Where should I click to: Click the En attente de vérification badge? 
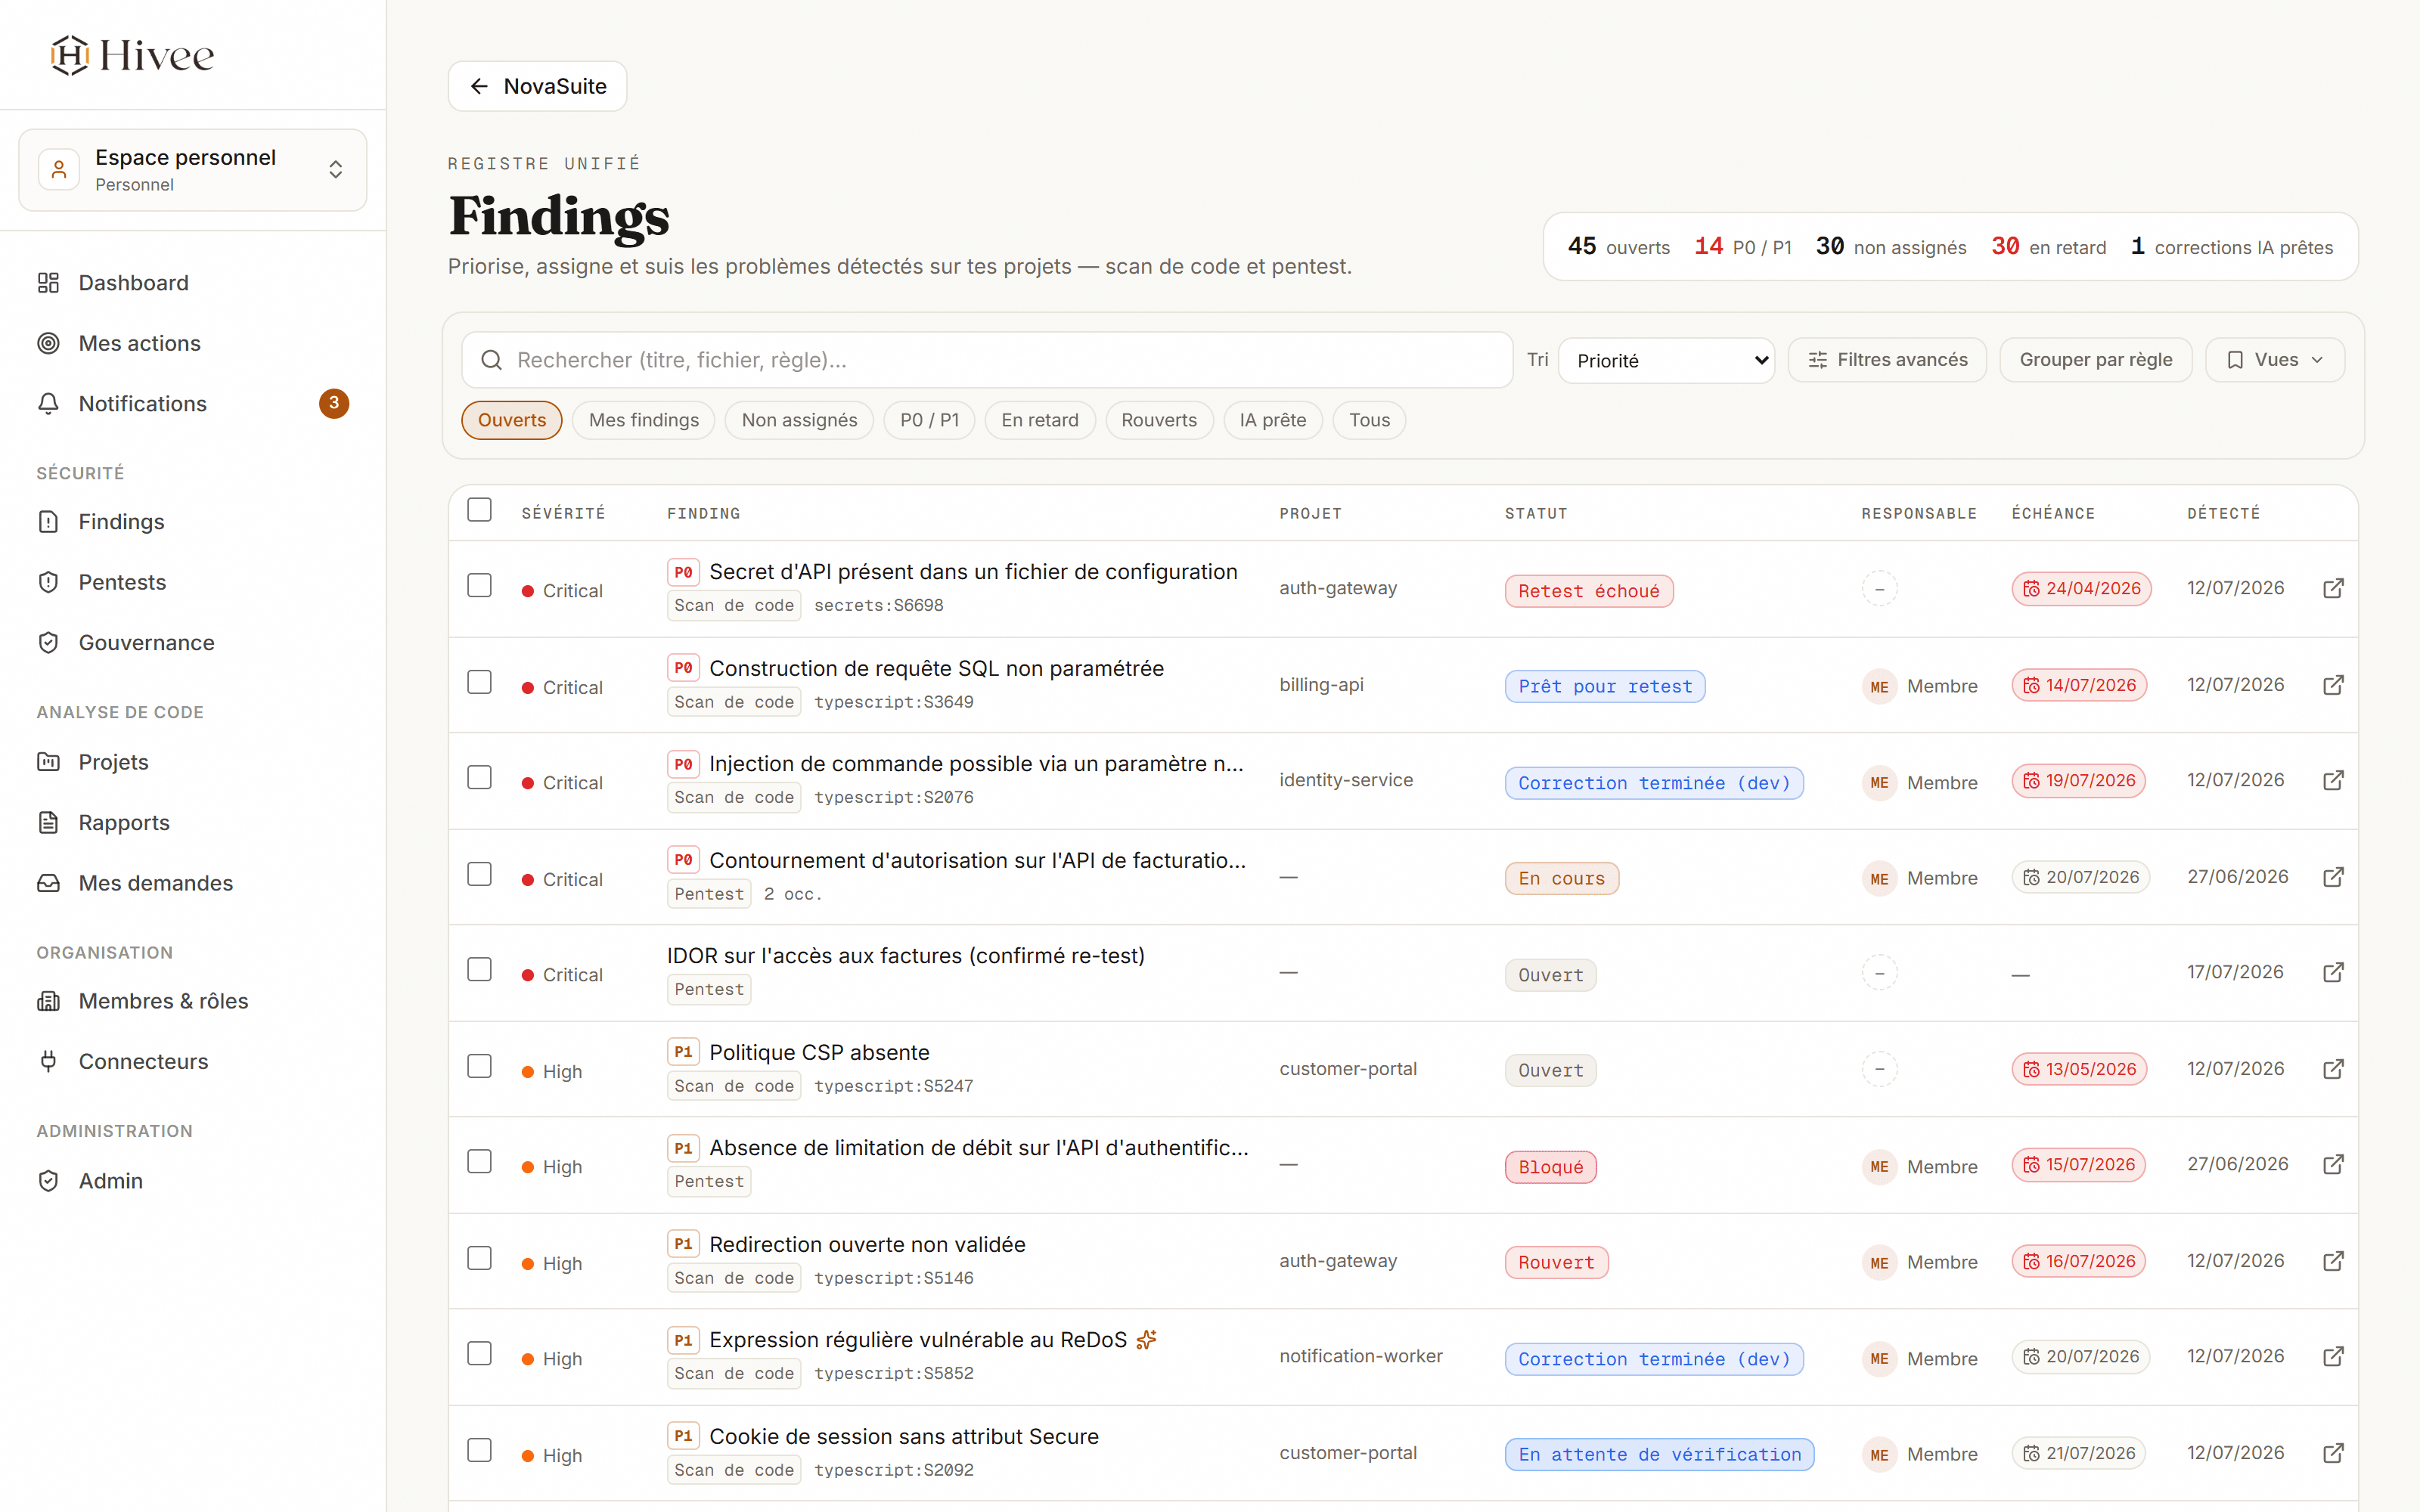tap(1659, 1454)
